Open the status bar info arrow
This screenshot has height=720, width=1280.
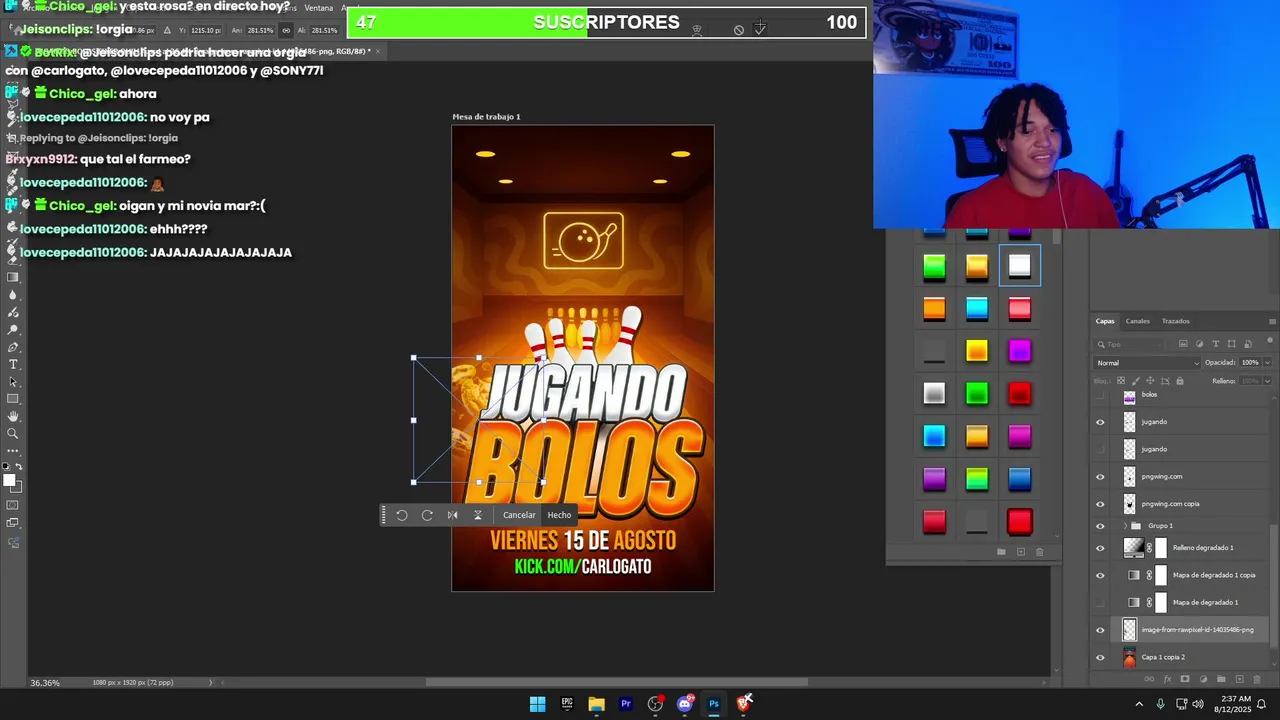[x=210, y=683]
